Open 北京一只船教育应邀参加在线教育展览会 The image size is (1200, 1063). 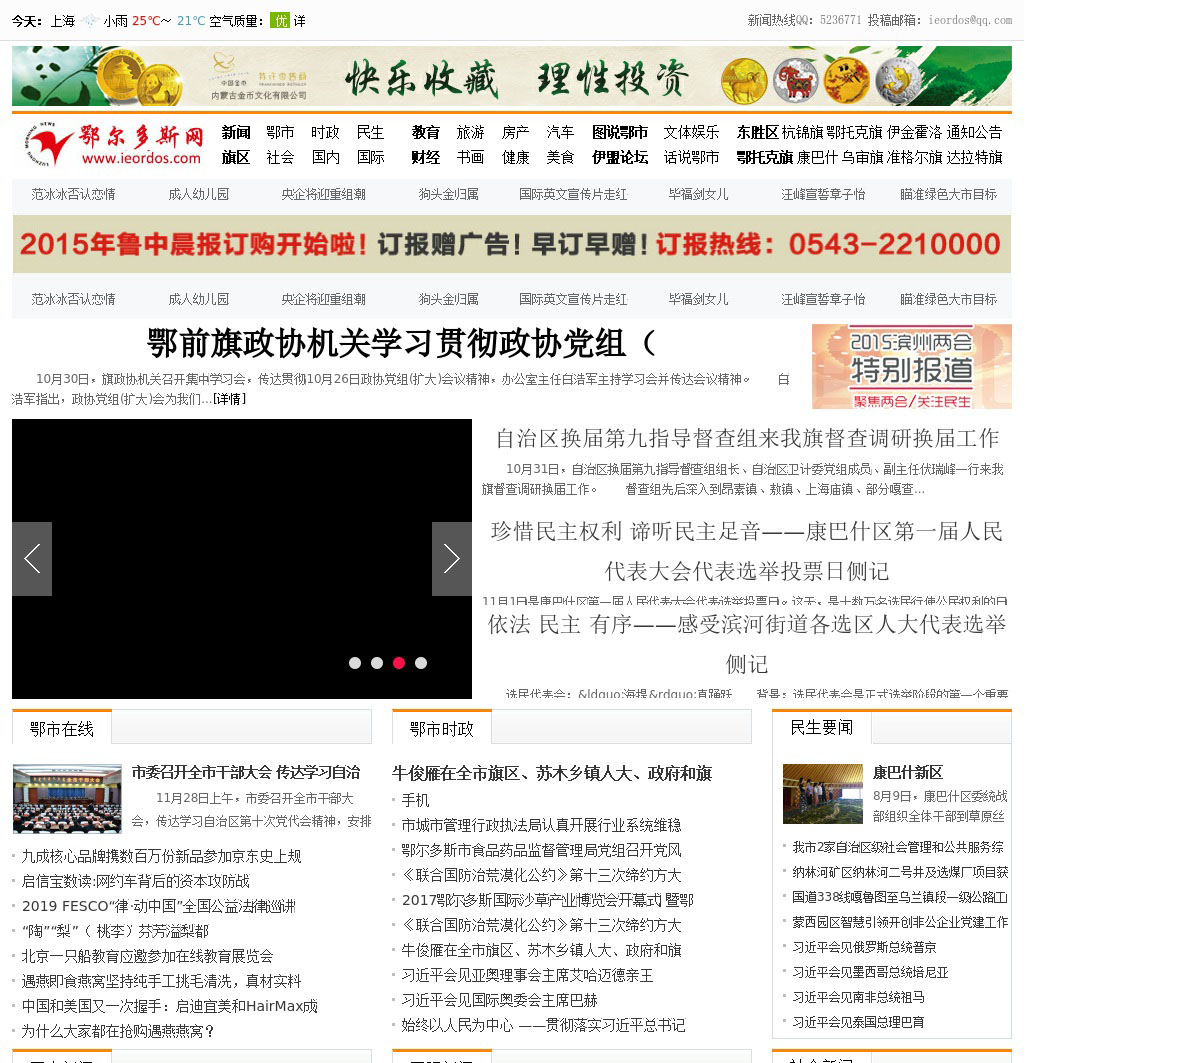point(147,956)
